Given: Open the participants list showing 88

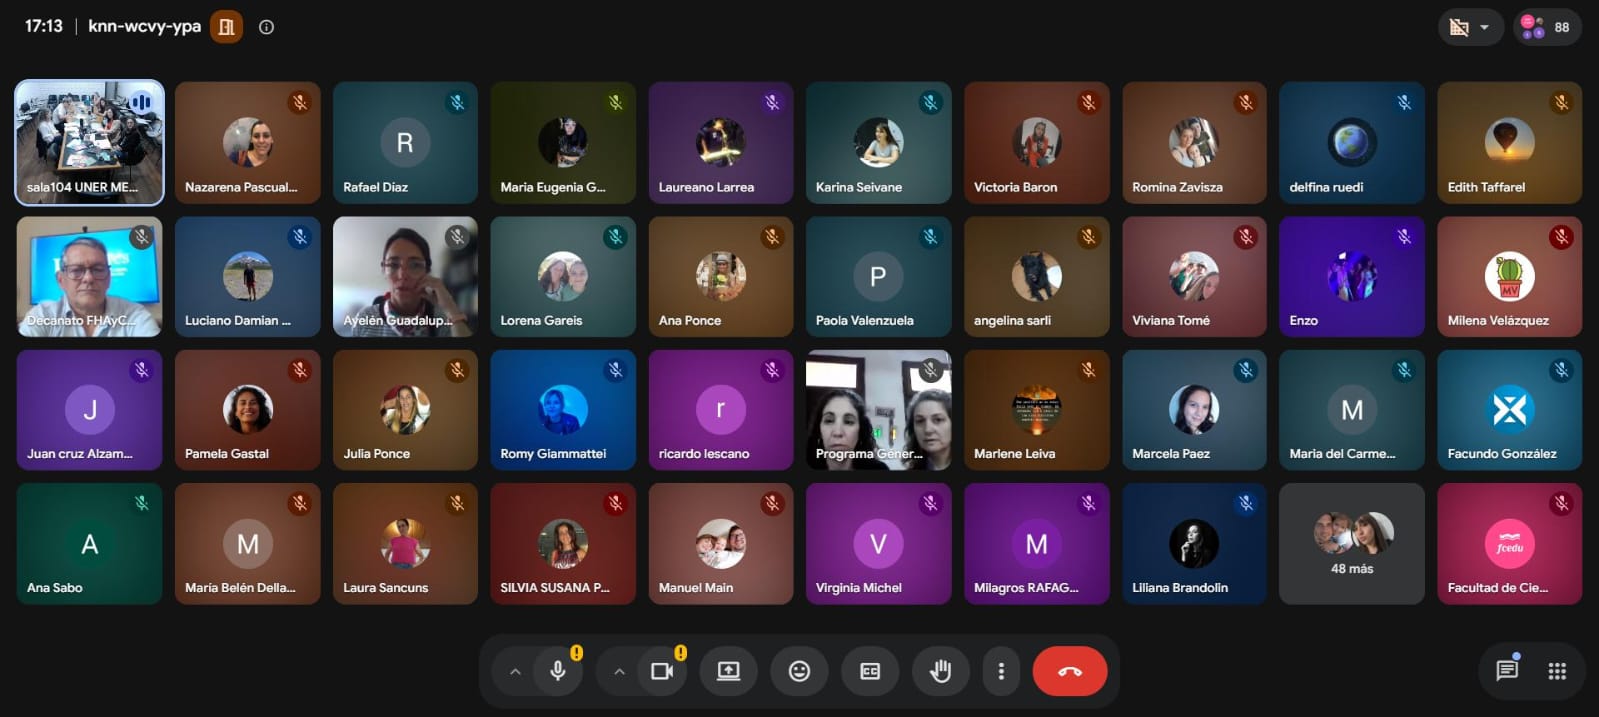Looking at the screenshot, I should point(1546,27).
